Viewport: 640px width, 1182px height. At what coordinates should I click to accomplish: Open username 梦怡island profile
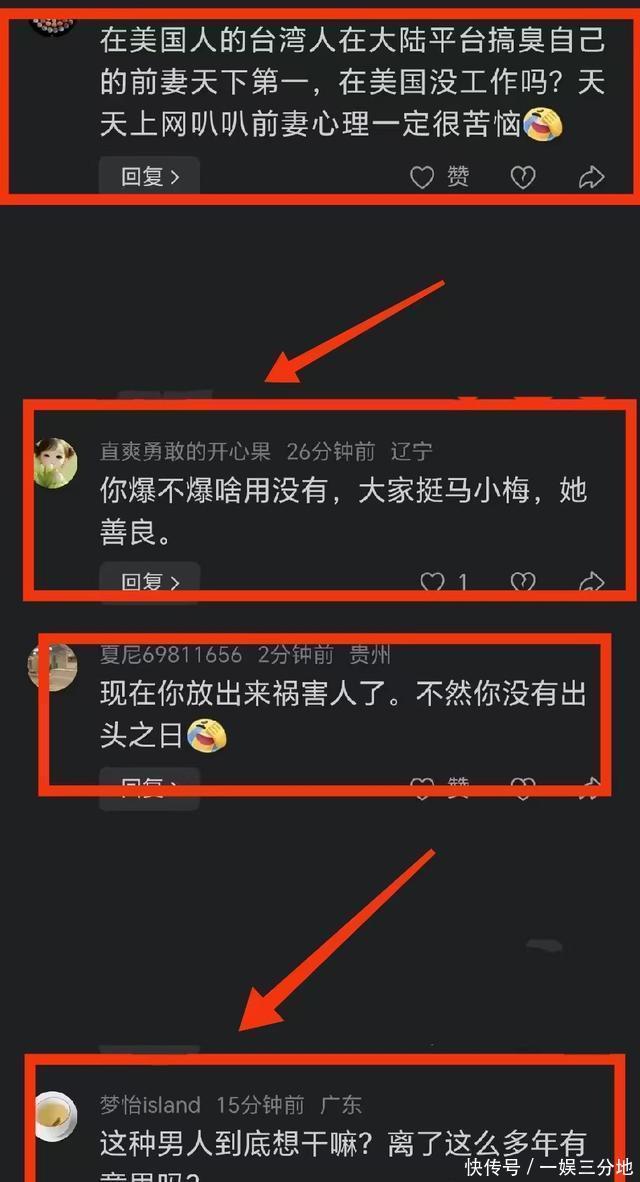click(150, 1105)
